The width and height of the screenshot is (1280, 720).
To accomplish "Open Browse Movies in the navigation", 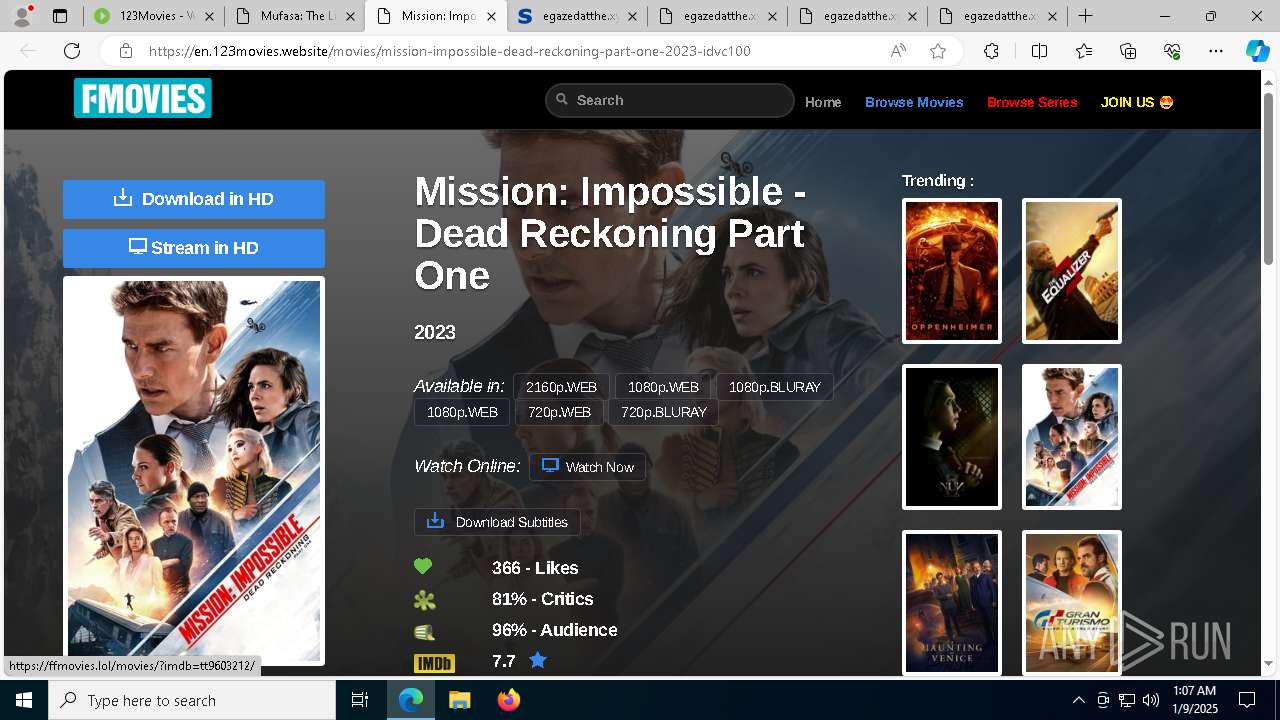I will pos(914,102).
